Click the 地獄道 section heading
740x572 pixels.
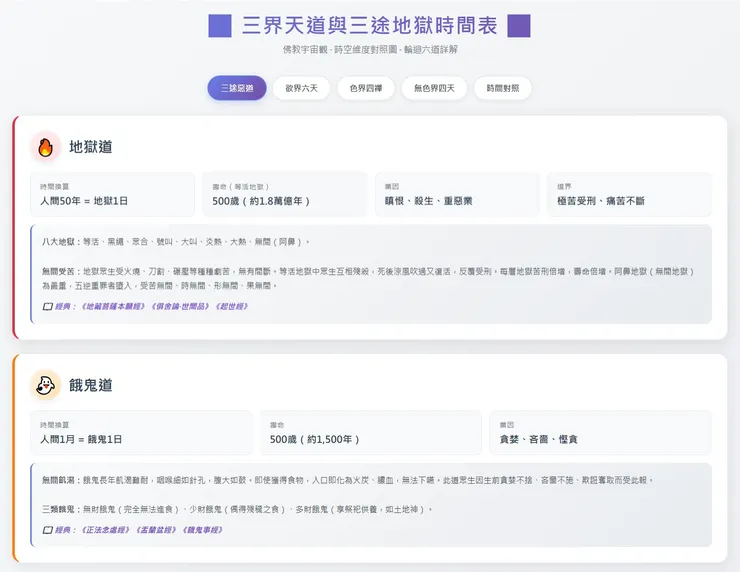pos(91,147)
